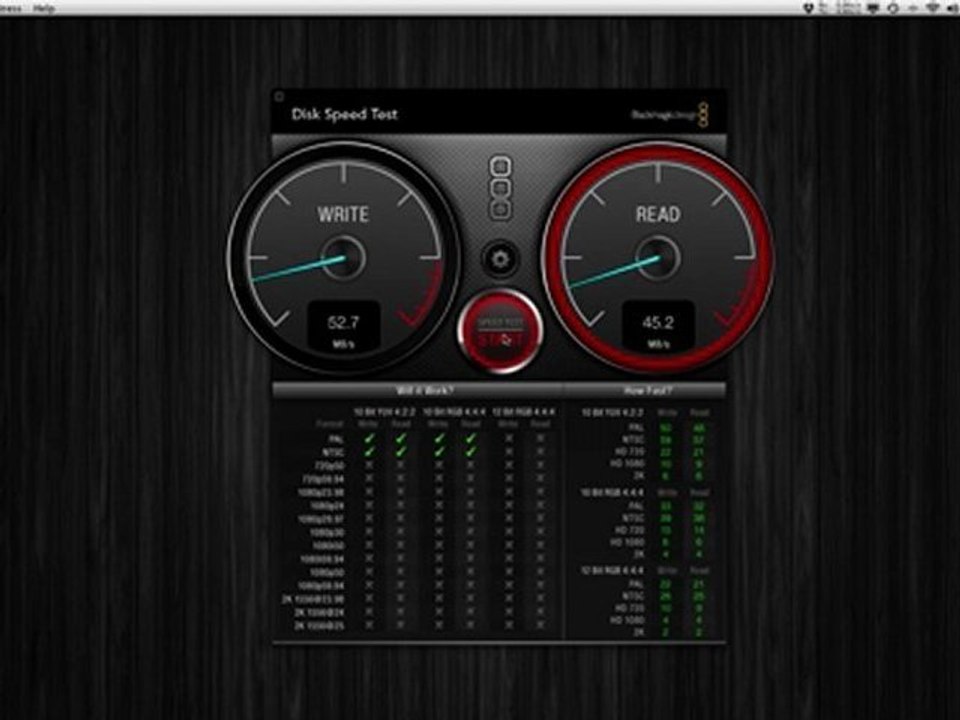The image size is (960, 720).
Task: Click 720p50 10 Bit YUV write cross mark
Action: coord(369,466)
